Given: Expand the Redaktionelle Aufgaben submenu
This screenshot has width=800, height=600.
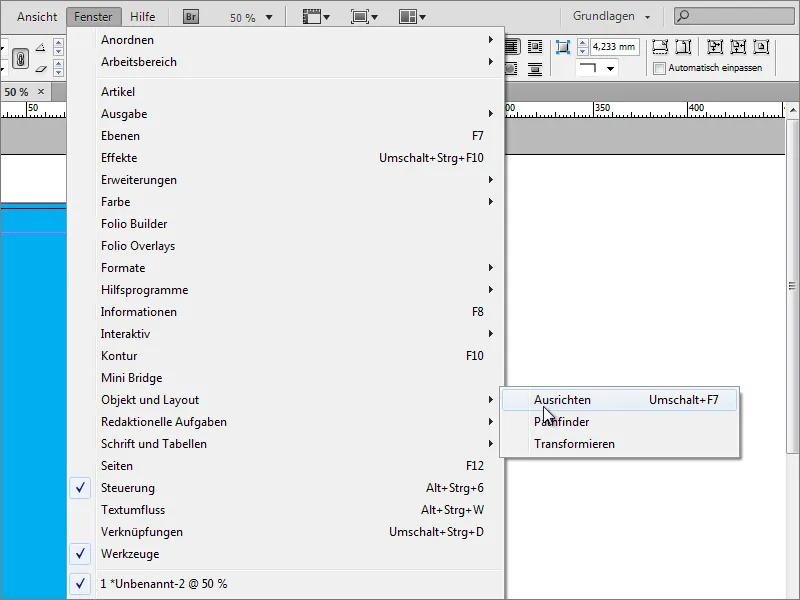Looking at the screenshot, I should pos(287,422).
